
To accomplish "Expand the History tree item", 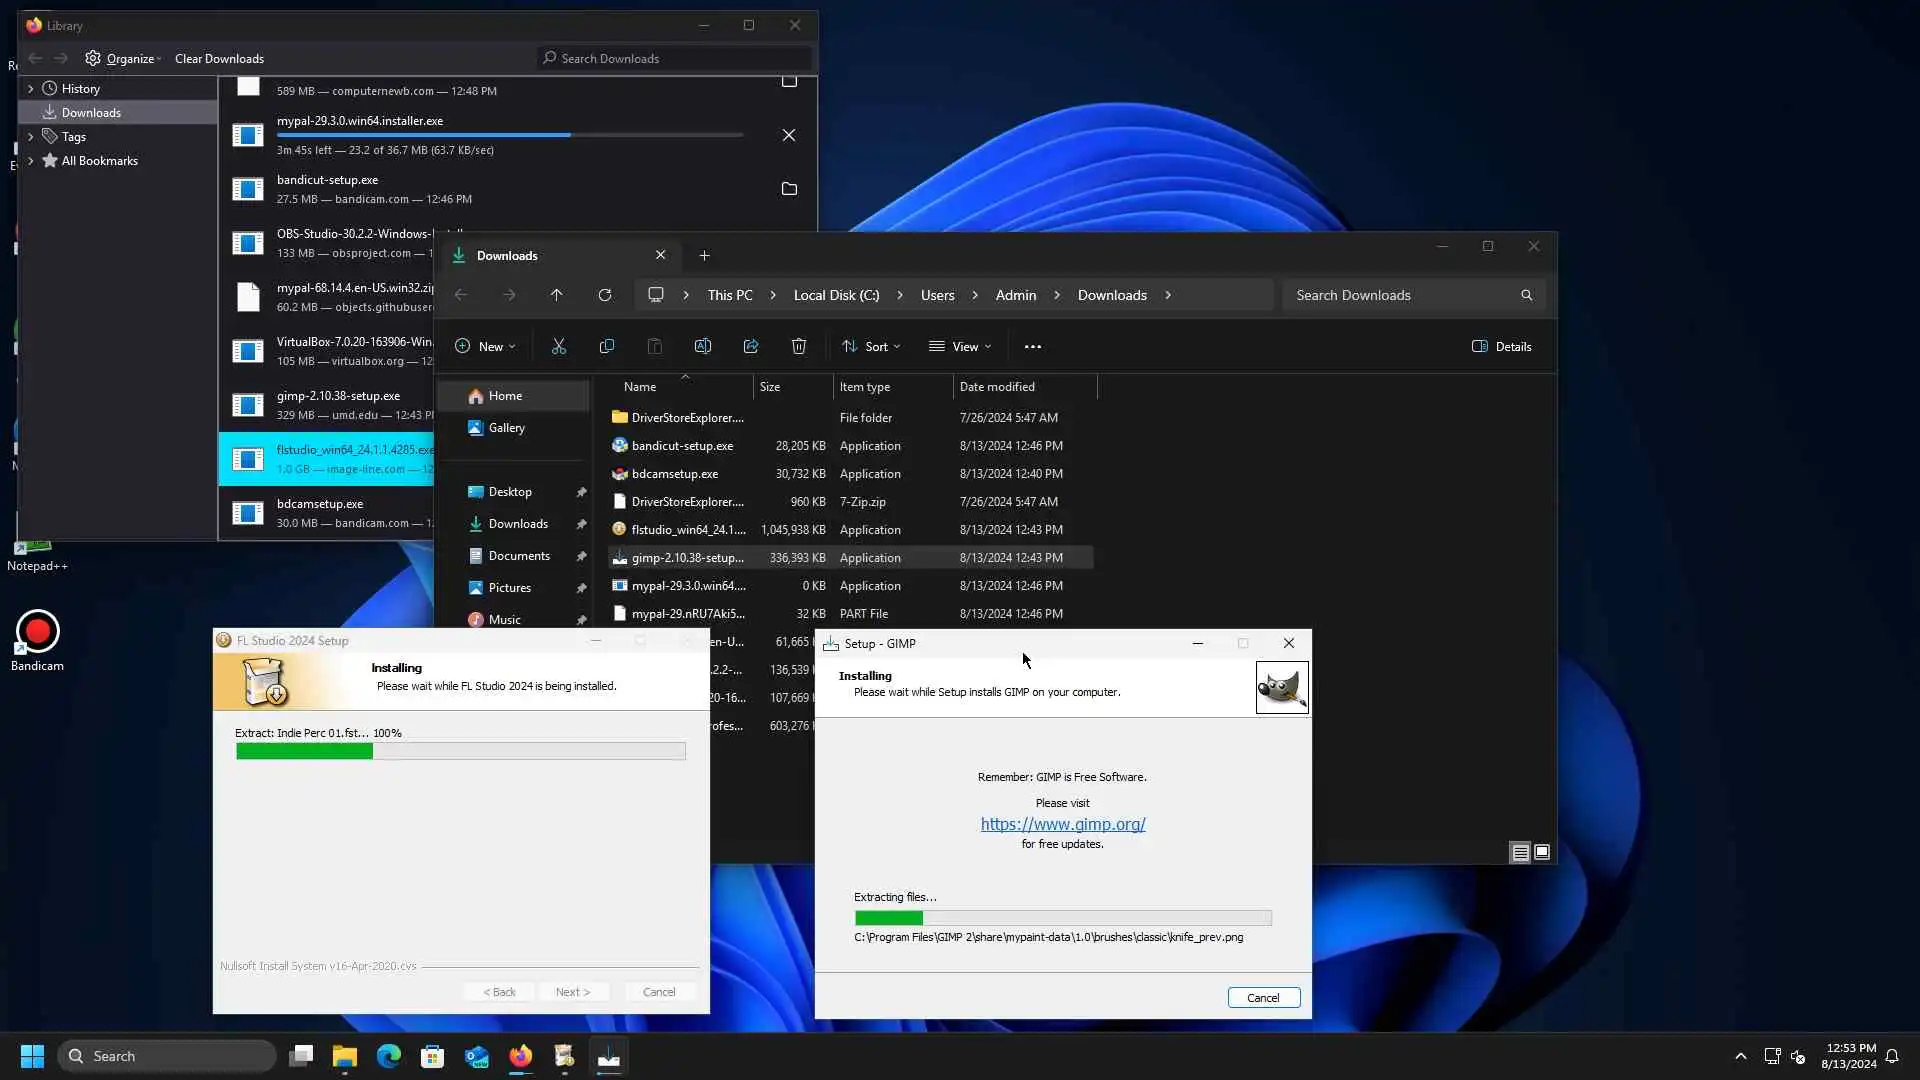I will pos(30,89).
